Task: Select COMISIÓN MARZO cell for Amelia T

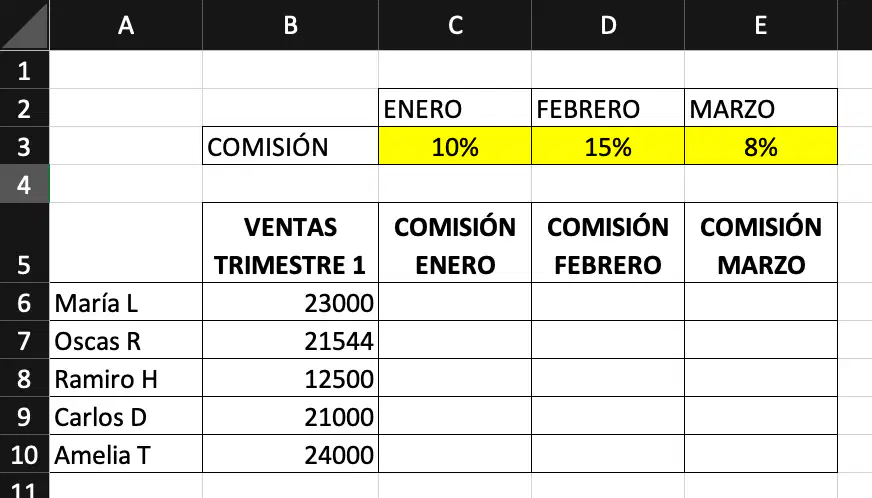Action: coord(761,453)
